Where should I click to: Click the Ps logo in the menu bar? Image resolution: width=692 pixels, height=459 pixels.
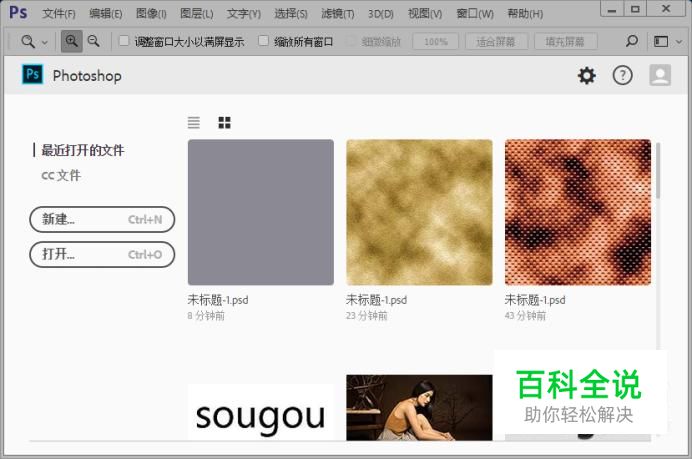pyautogui.click(x=18, y=12)
